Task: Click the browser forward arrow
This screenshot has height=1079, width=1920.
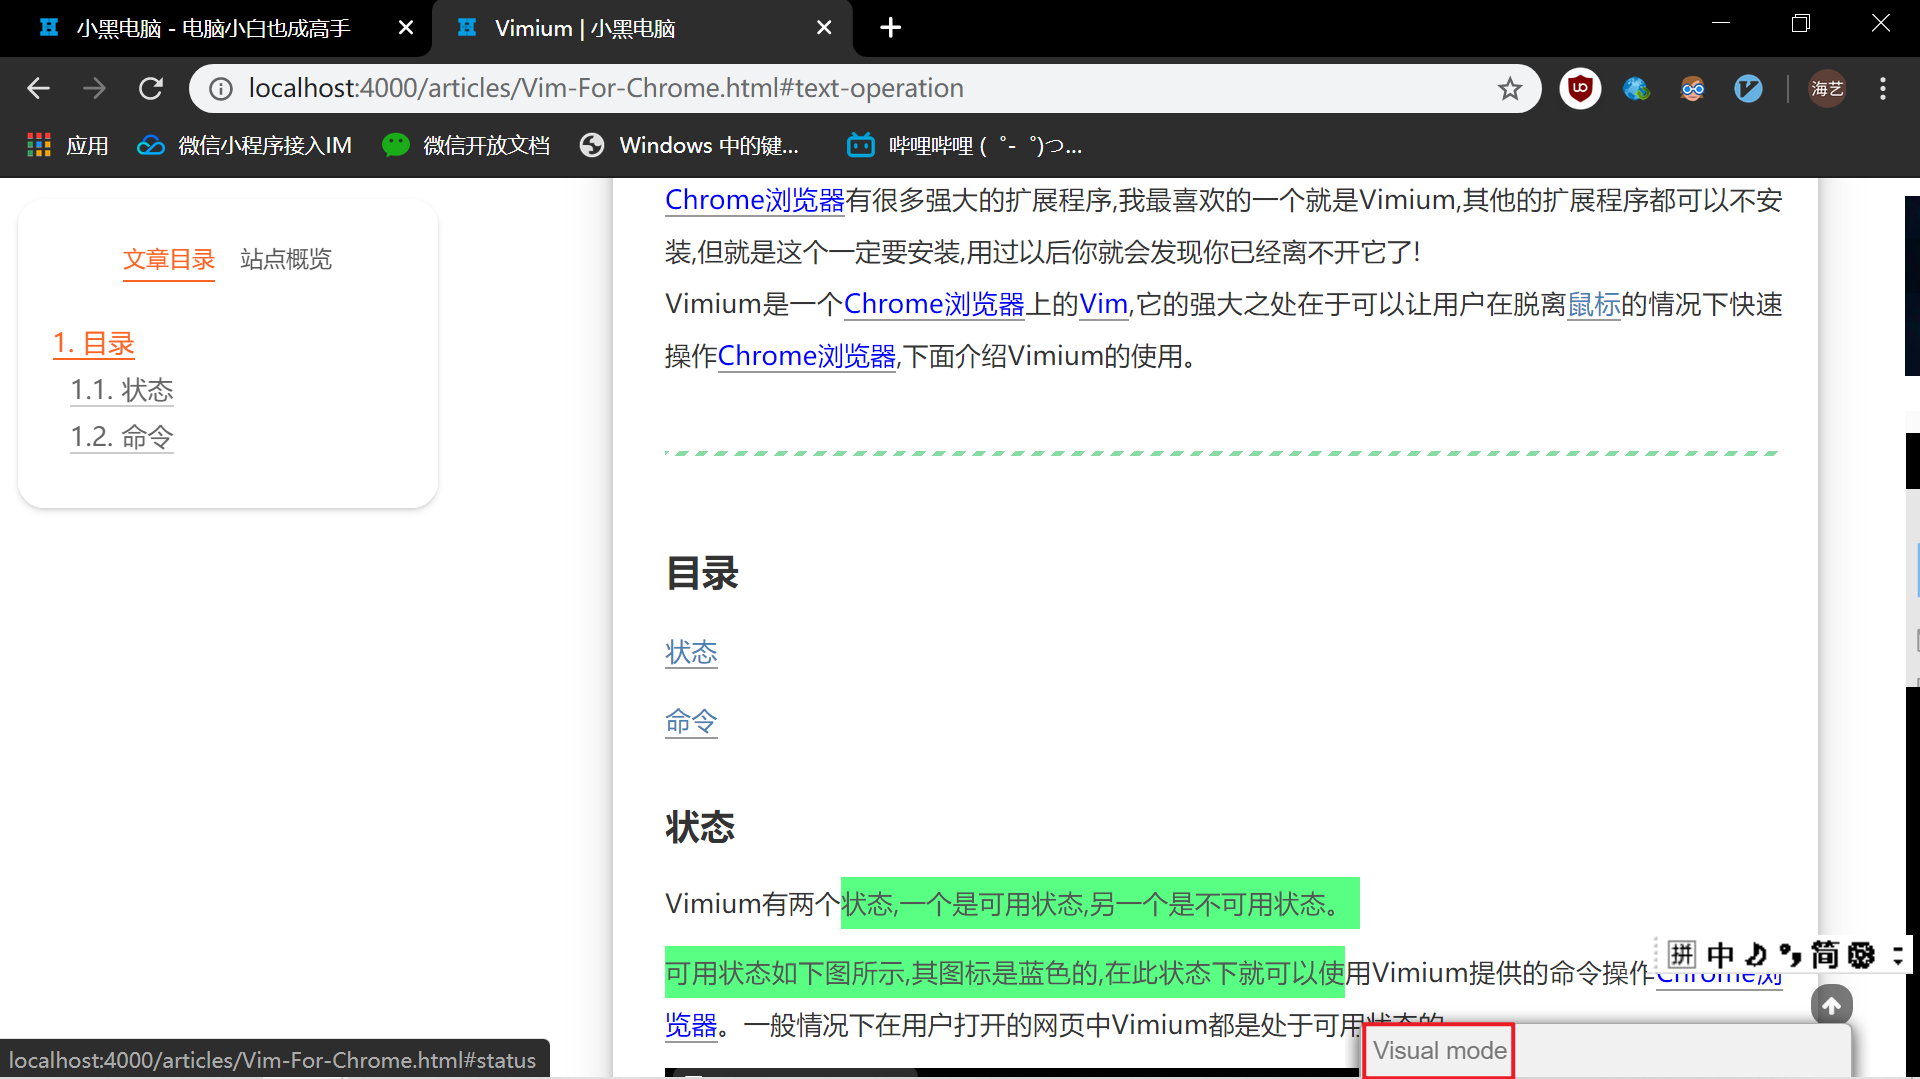Action: pos(94,89)
